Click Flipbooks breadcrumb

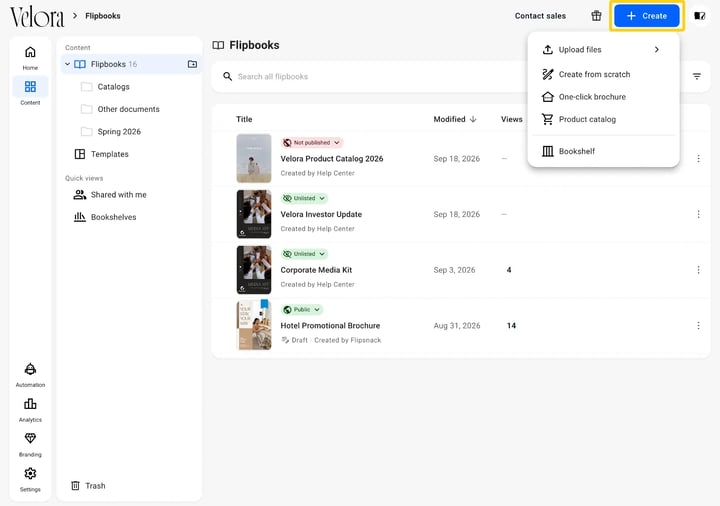[x=103, y=16]
